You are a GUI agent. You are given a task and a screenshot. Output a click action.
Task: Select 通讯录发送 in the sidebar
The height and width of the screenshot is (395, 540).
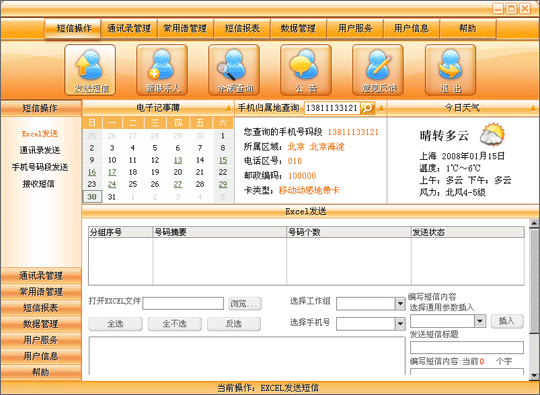click(40, 150)
